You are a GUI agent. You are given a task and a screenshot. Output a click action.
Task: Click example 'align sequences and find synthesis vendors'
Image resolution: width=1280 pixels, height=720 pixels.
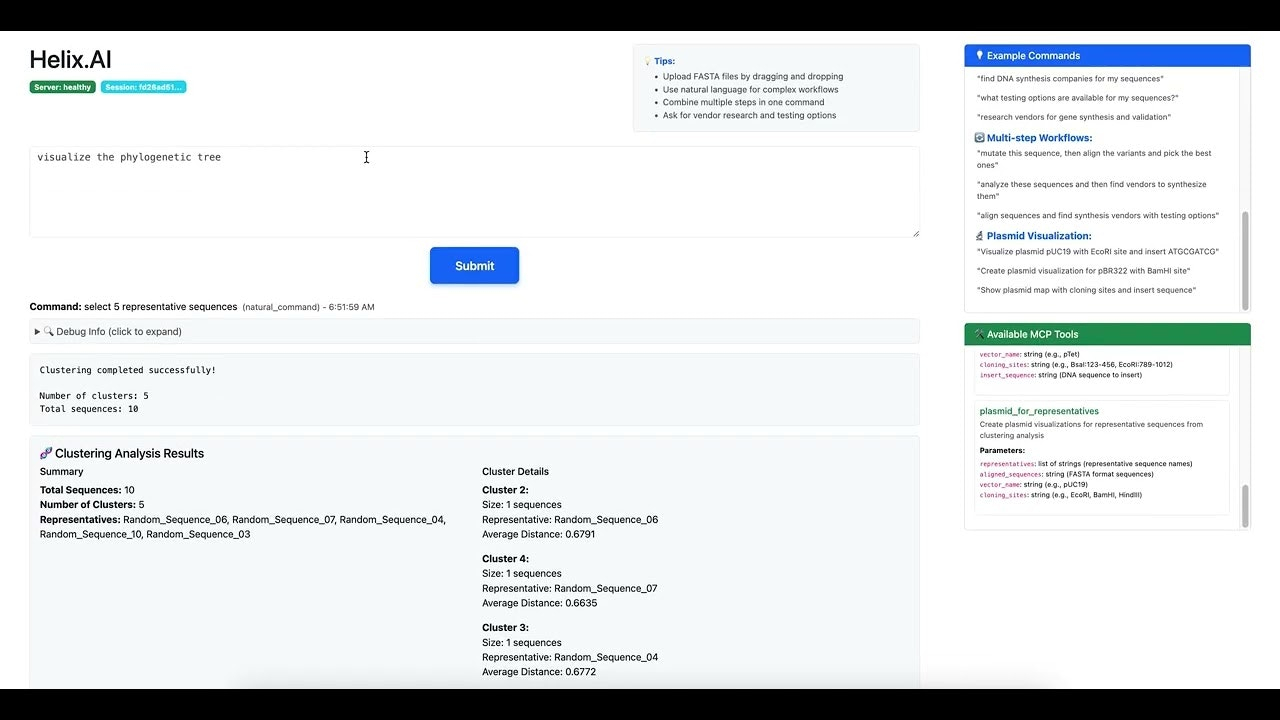click(x=1098, y=215)
